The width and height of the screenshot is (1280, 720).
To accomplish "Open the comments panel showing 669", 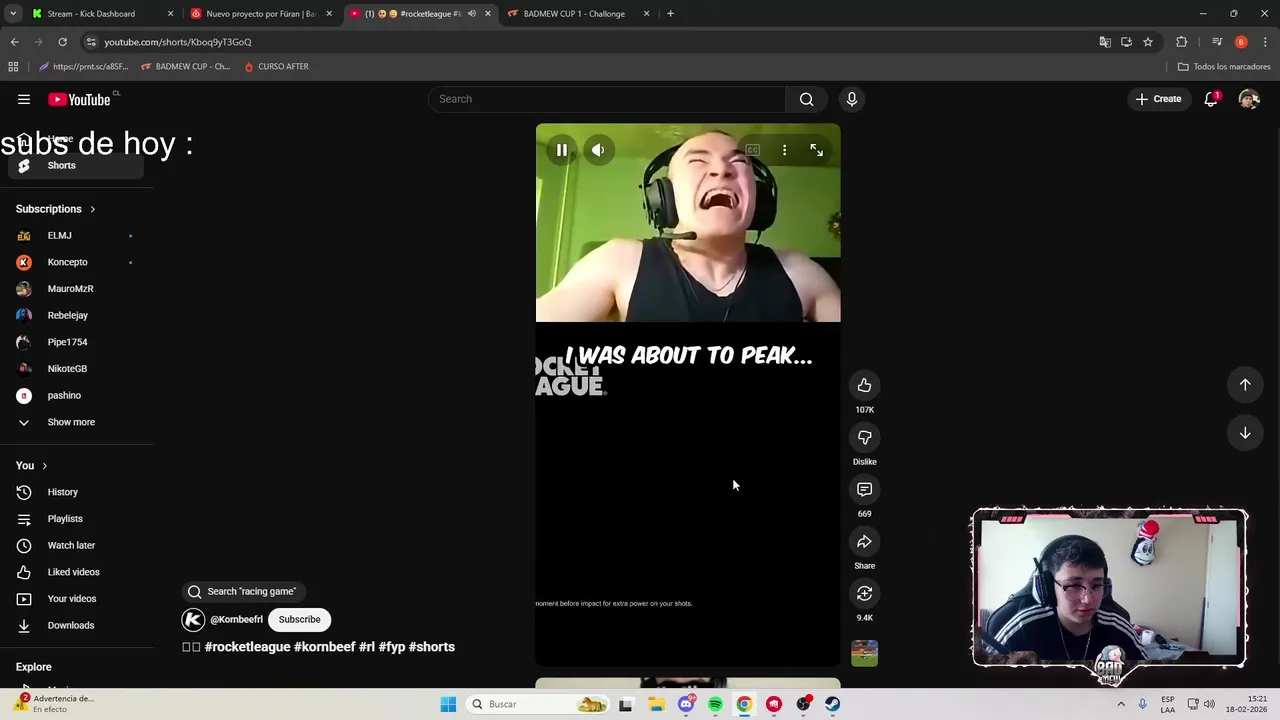I will 864,489.
